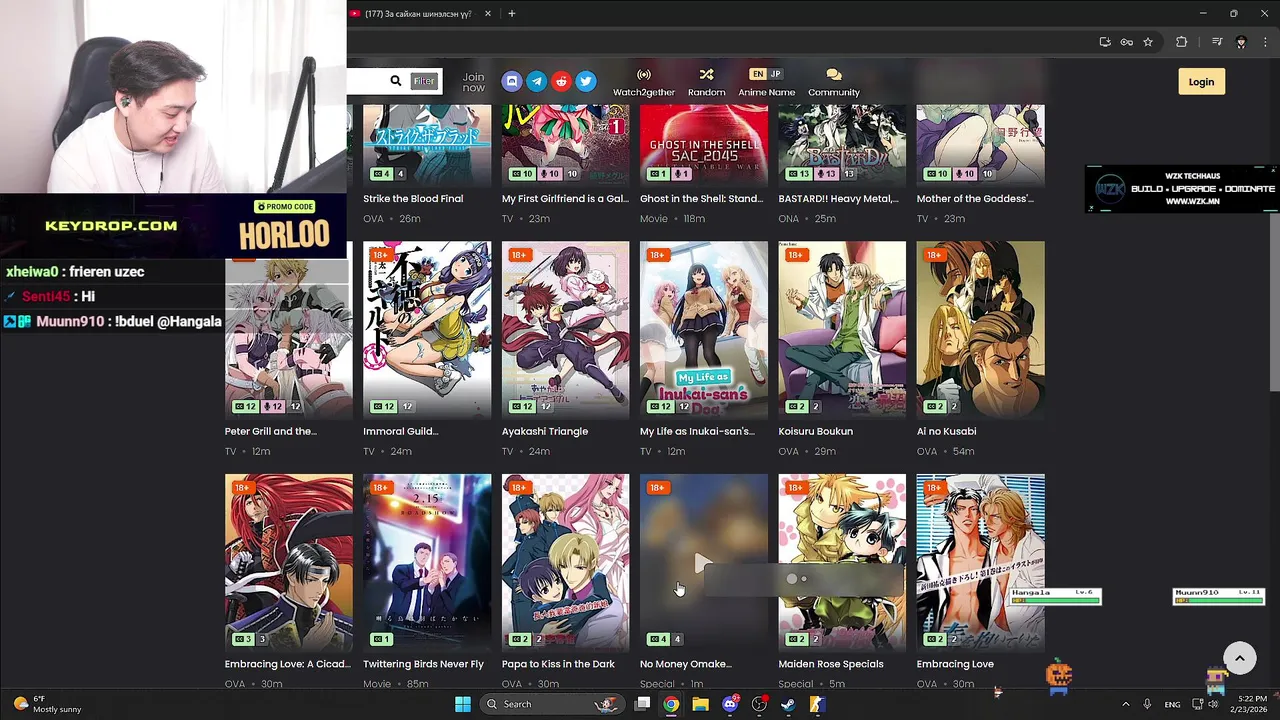The width and height of the screenshot is (1280, 720).
Task: Close the YouTube browser tab
Action: point(488,14)
